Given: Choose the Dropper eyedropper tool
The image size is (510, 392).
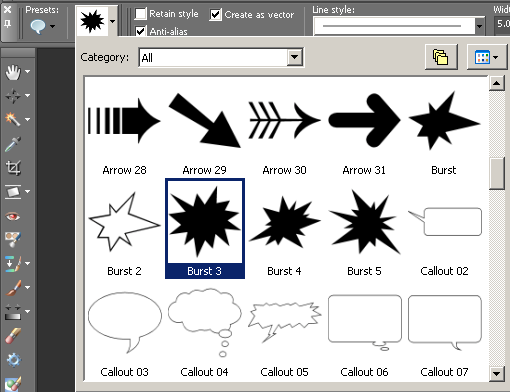Looking at the screenshot, I should coord(13,144).
